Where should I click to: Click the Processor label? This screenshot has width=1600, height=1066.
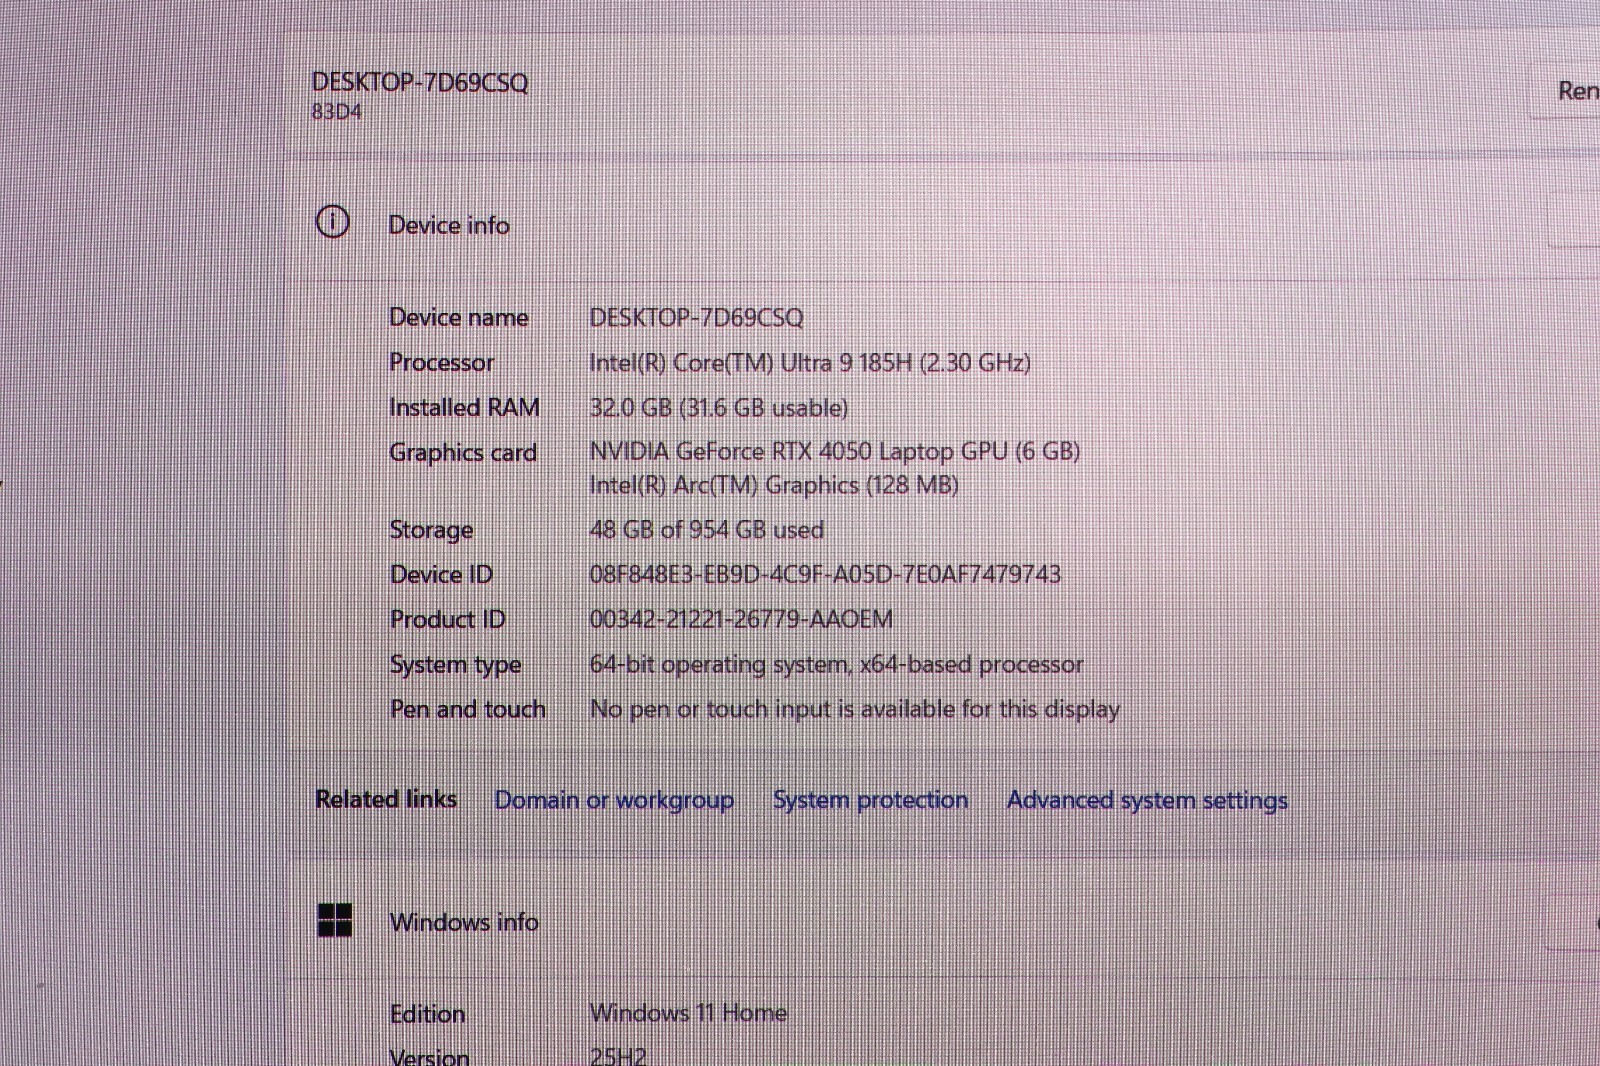[x=442, y=362]
